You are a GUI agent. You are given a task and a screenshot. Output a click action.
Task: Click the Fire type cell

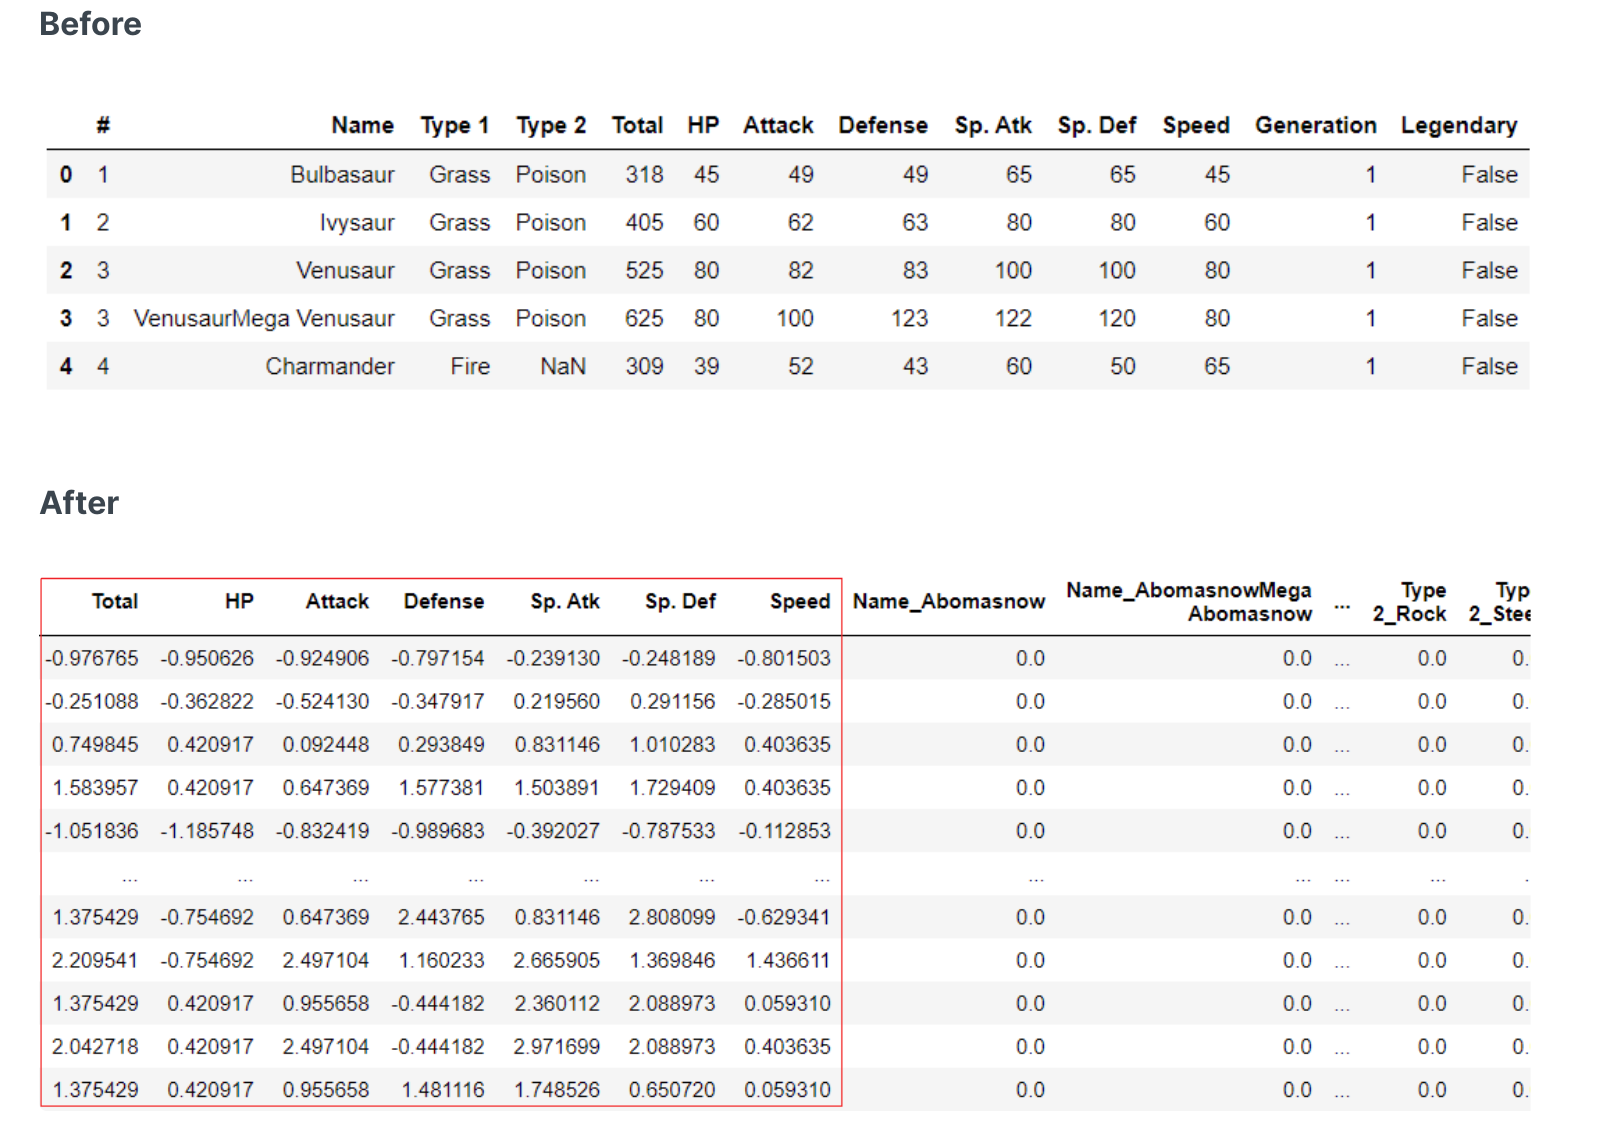click(x=469, y=367)
